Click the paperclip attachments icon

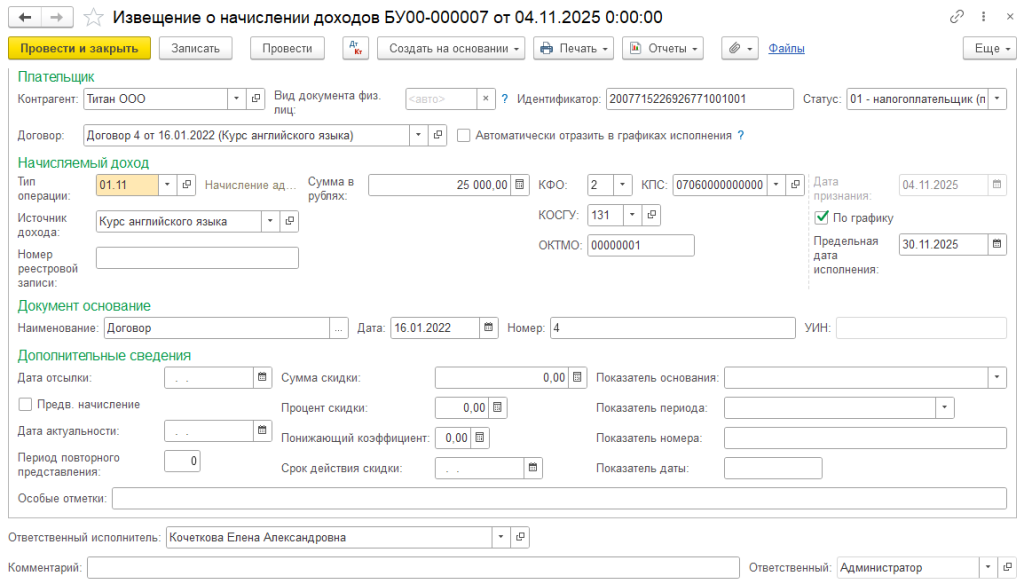point(735,48)
